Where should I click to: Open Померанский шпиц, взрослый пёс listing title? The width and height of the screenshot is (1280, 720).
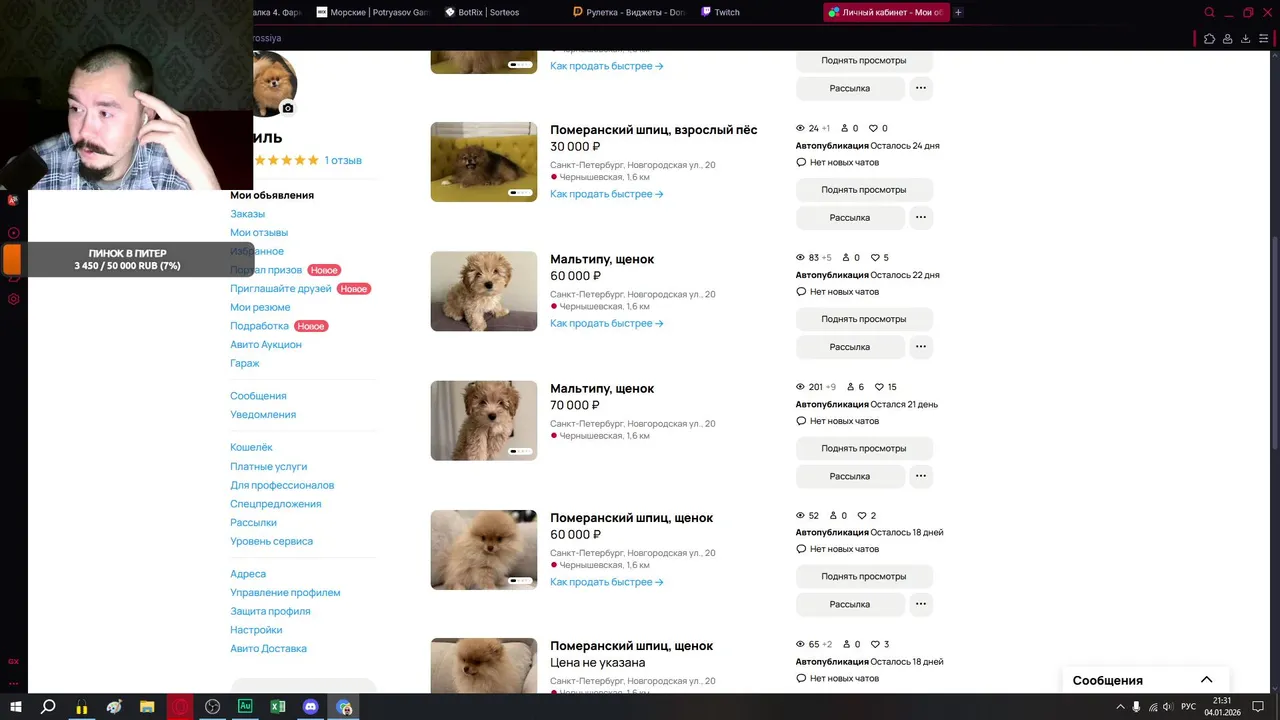click(654, 130)
